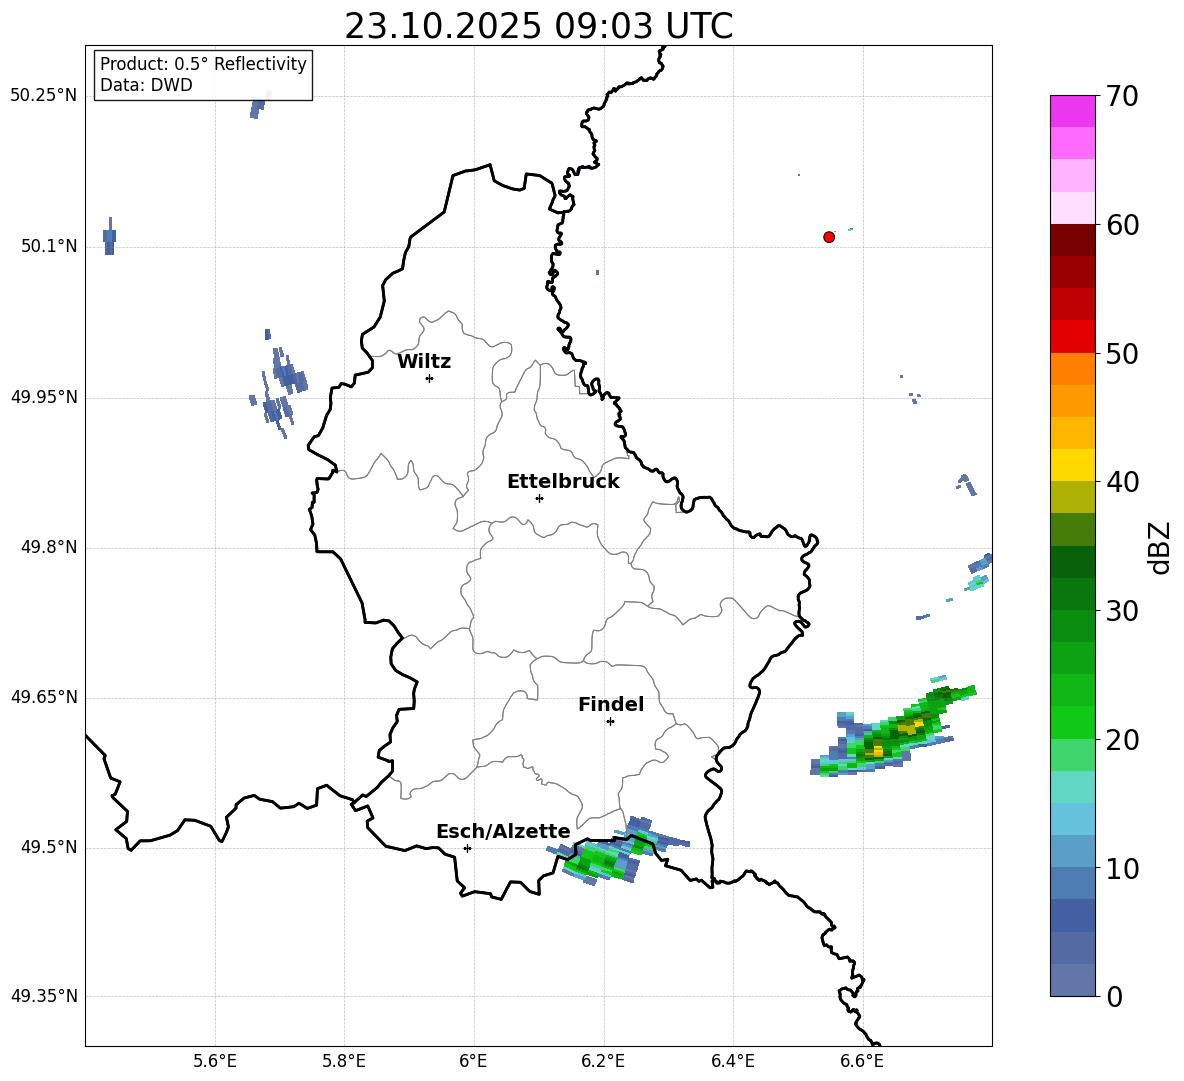Click 'Product: 0.5° Reflectivity' legend text

[203, 64]
